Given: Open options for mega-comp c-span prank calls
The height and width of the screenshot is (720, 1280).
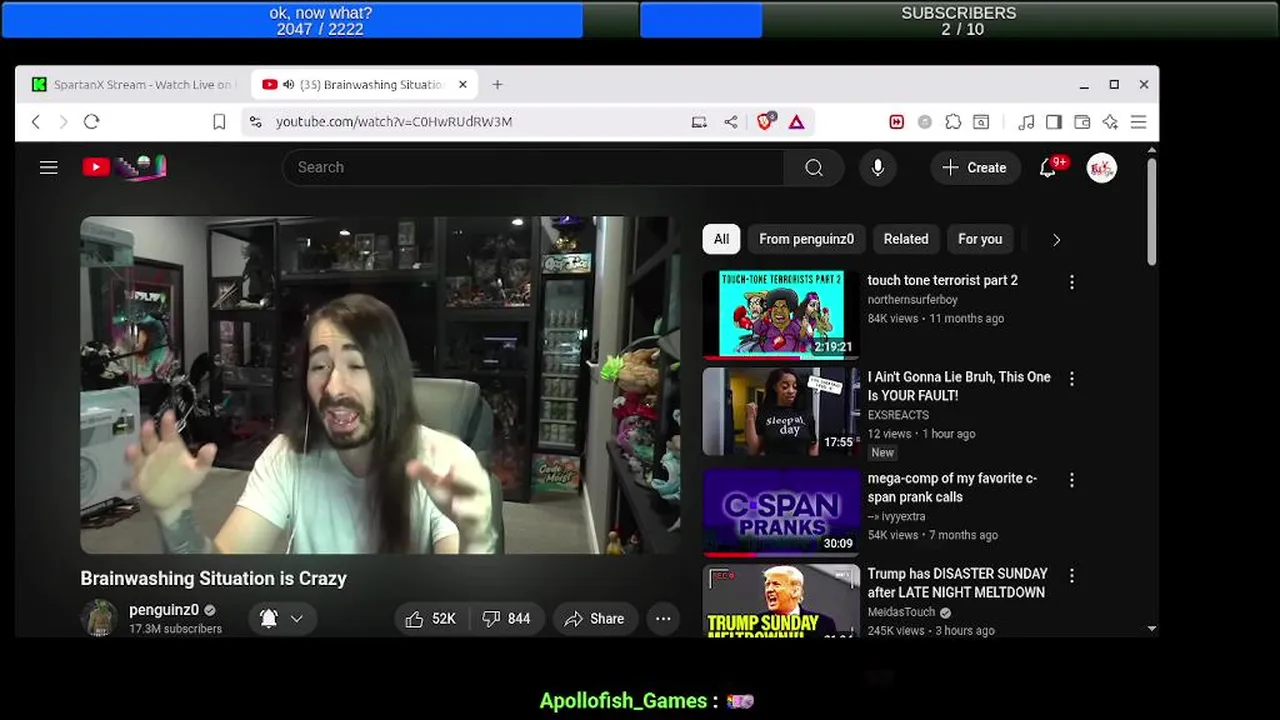Looking at the screenshot, I should click(x=1071, y=481).
